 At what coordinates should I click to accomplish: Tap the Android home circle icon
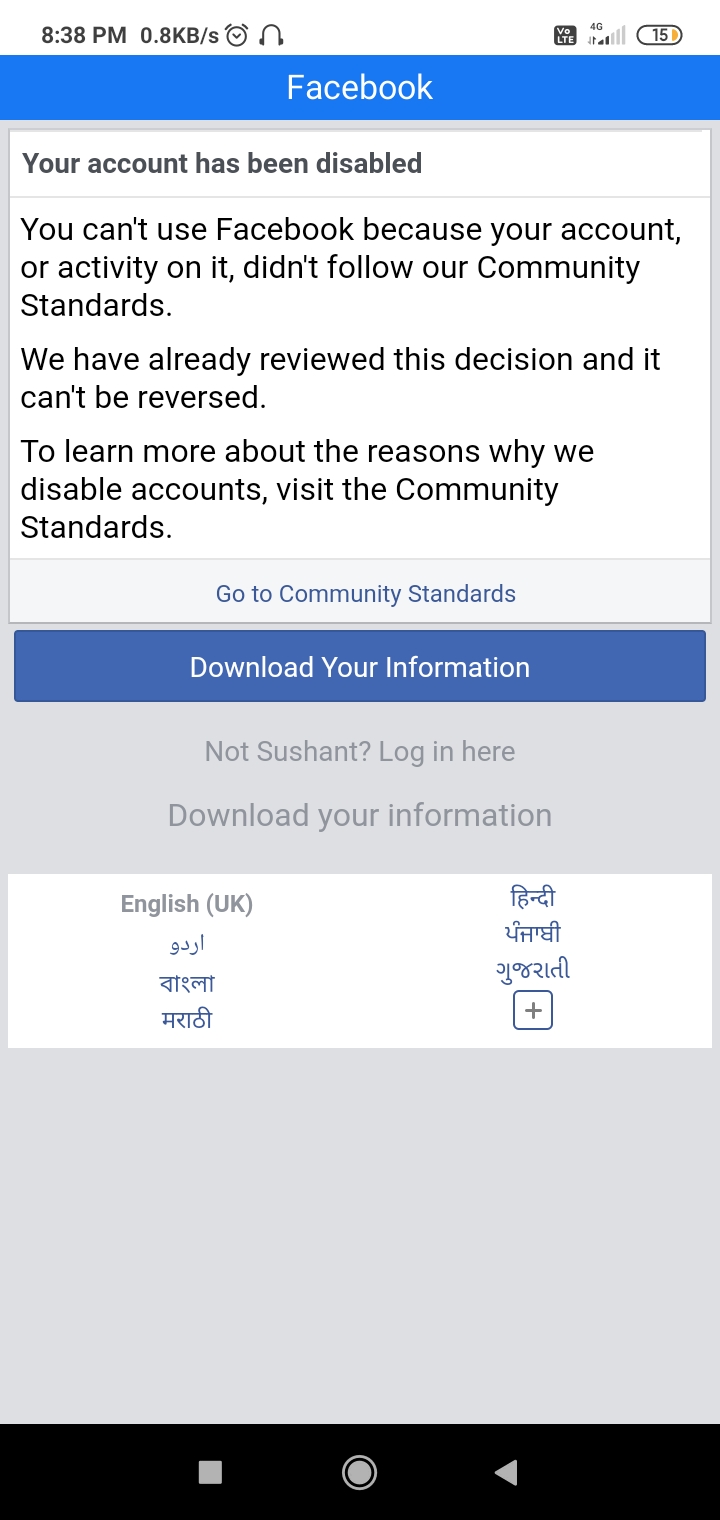[359, 1472]
